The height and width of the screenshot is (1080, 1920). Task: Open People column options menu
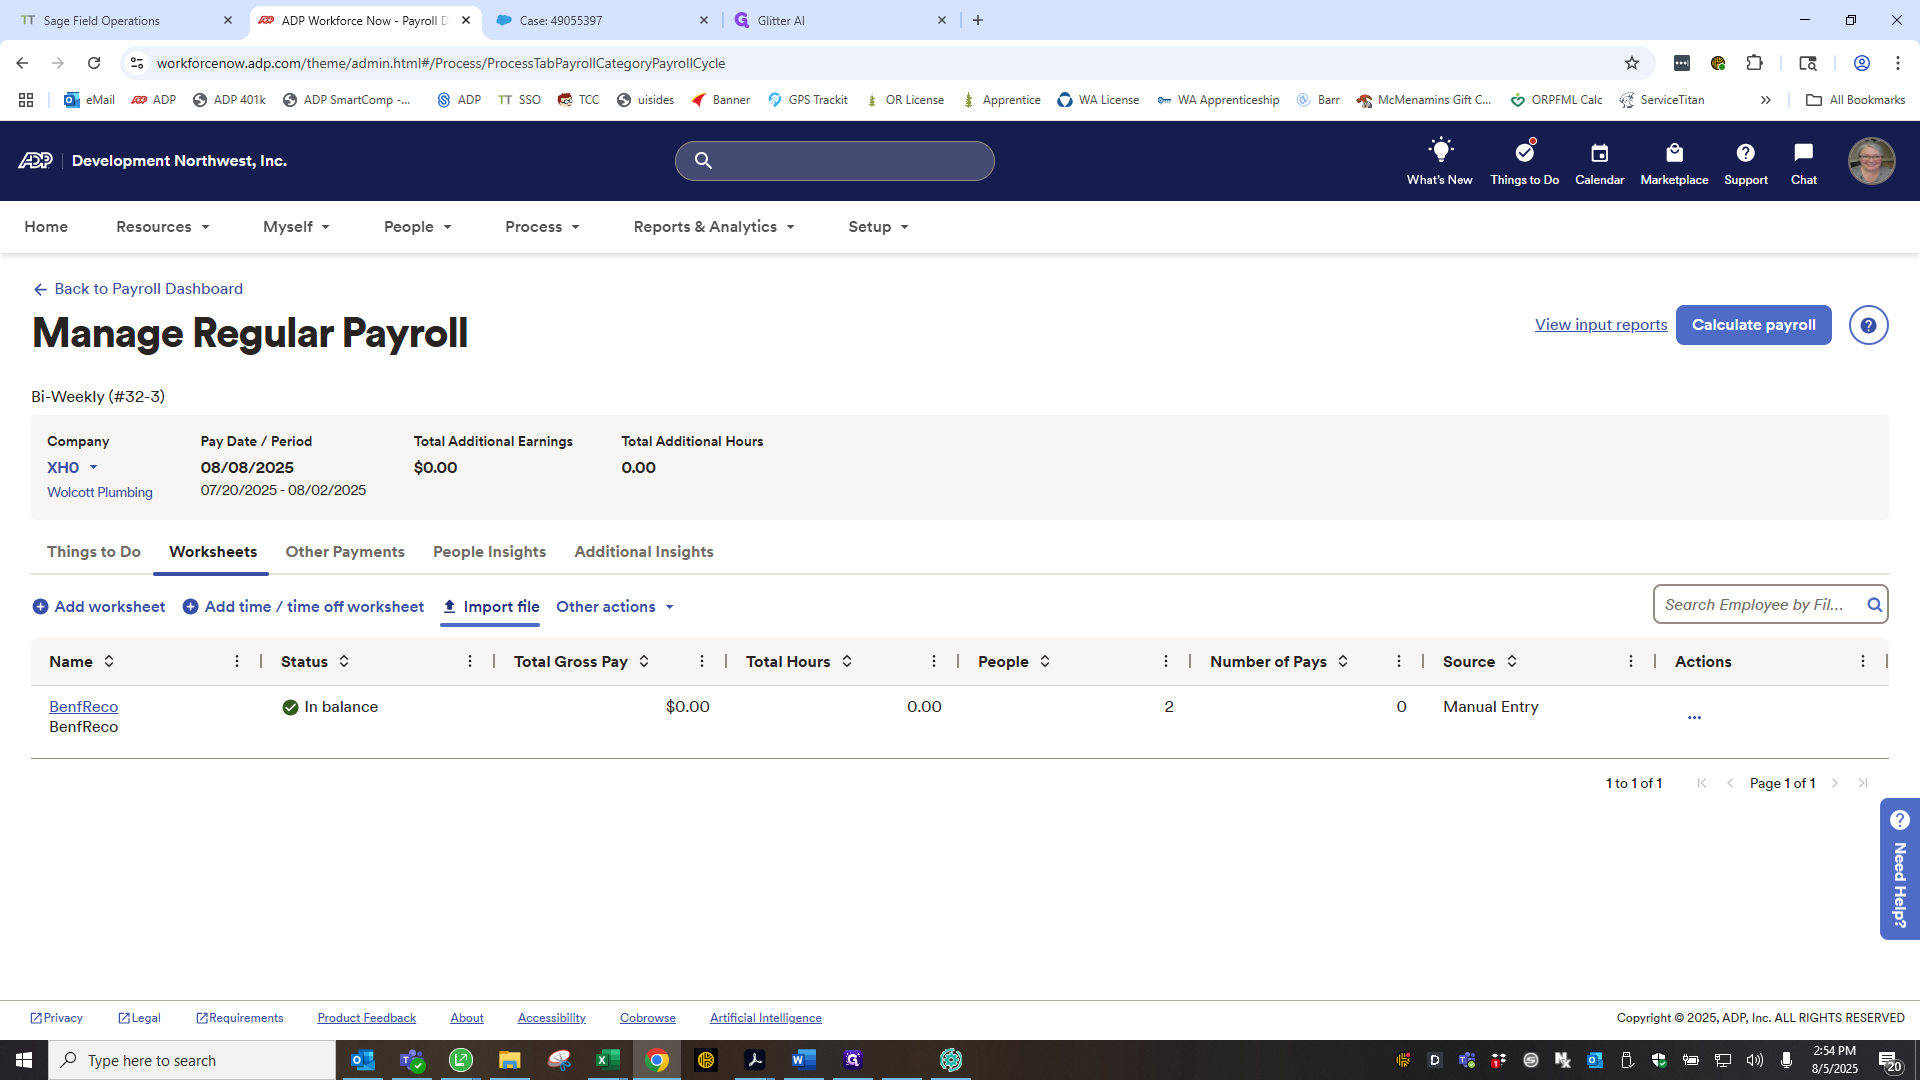pyautogui.click(x=1166, y=661)
